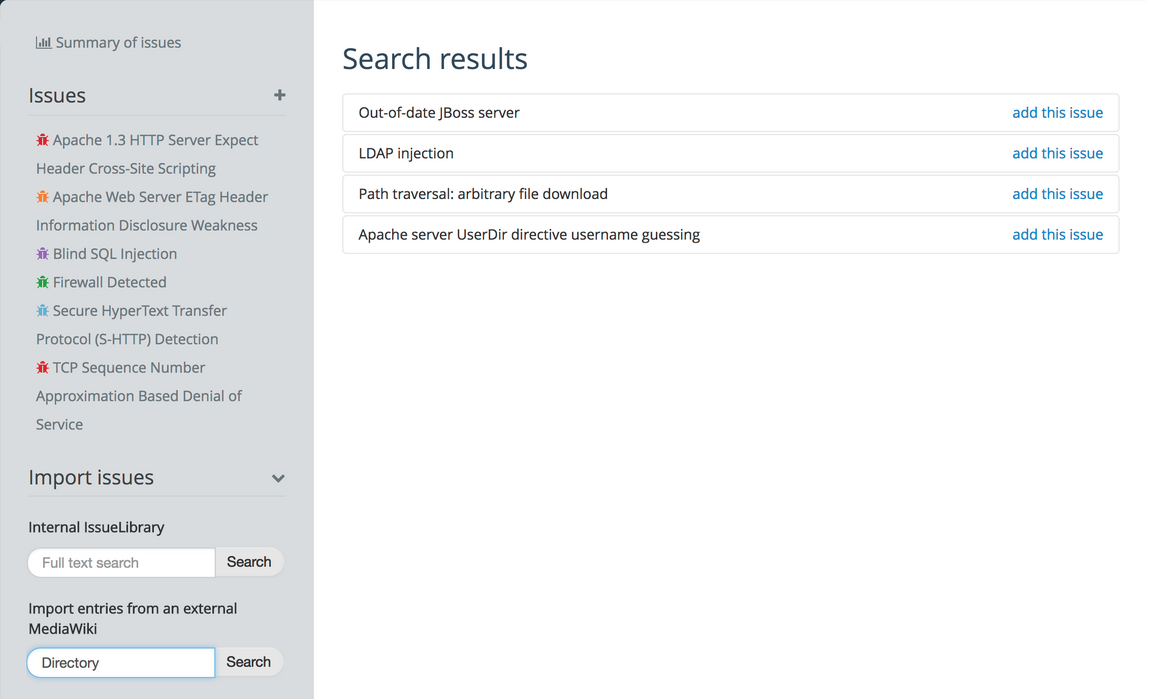Open the Blind SQL Injection issue
Image resolution: width=1152 pixels, height=699 pixels.
coord(115,254)
